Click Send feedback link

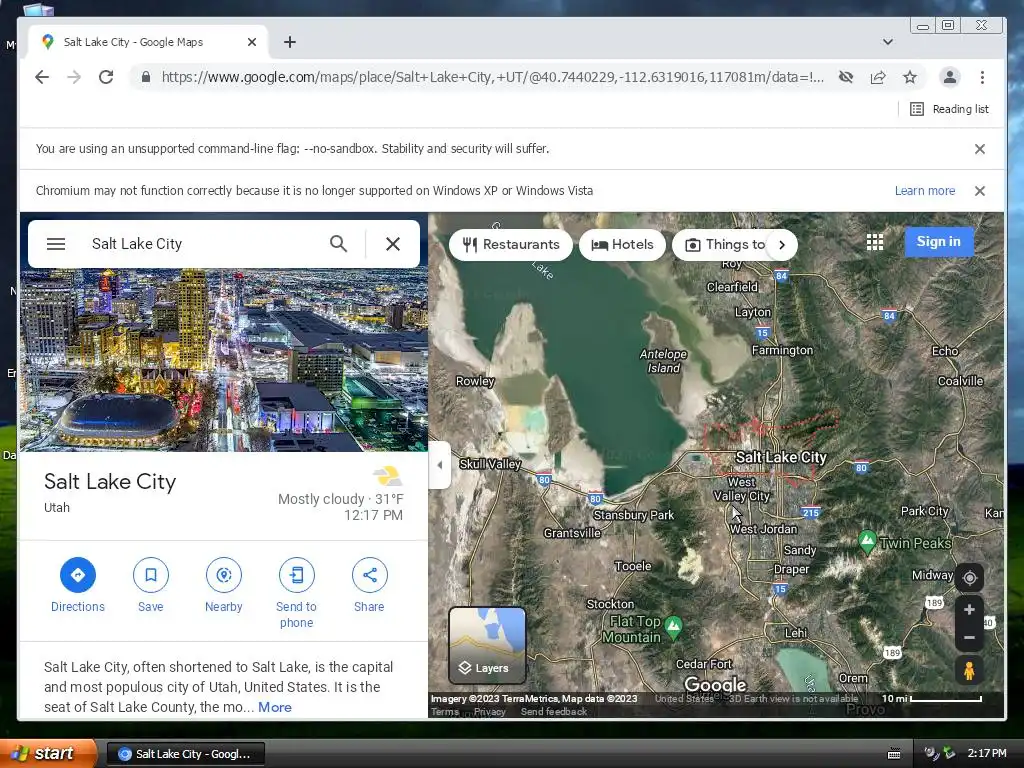pyautogui.click(x=554, y=712)
